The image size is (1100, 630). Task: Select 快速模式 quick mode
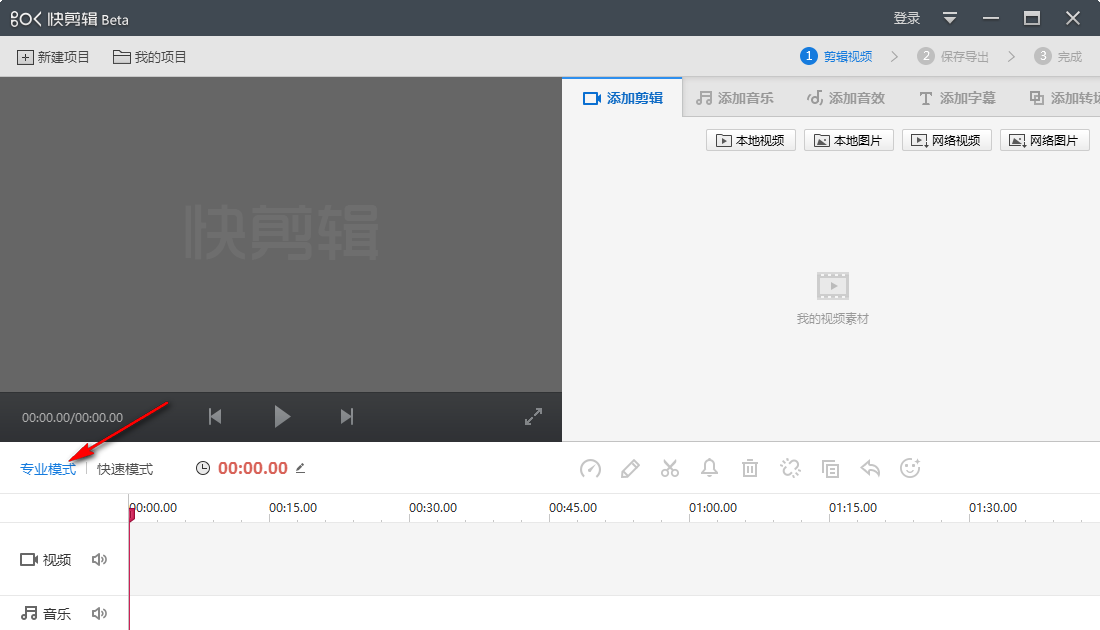click(x=125, y=469)
